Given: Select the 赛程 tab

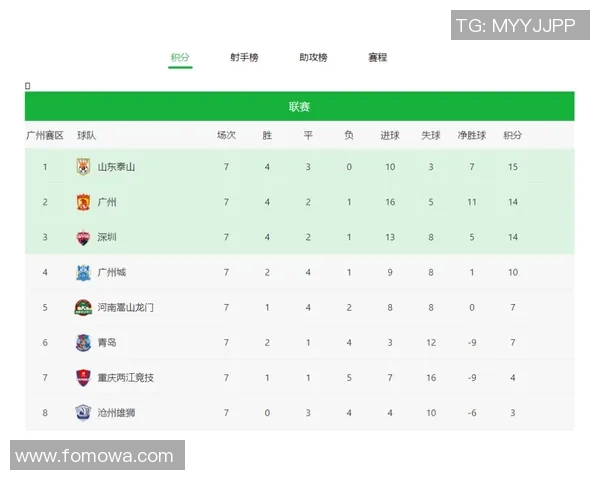Looking at the screenshot, I should click(x=377, y=58).
